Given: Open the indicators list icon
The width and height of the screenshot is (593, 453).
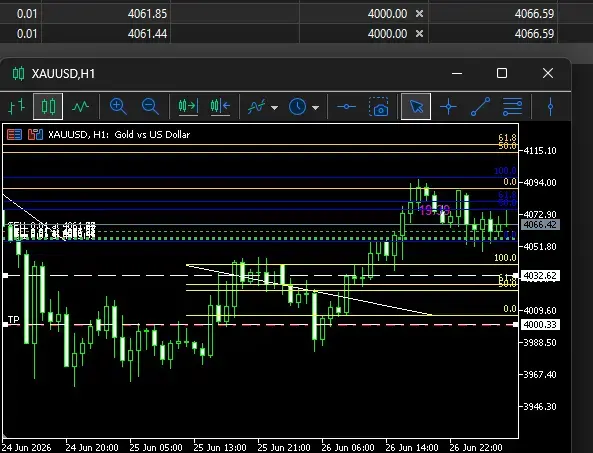Looking at the screenshot, I should pos(256,107).
